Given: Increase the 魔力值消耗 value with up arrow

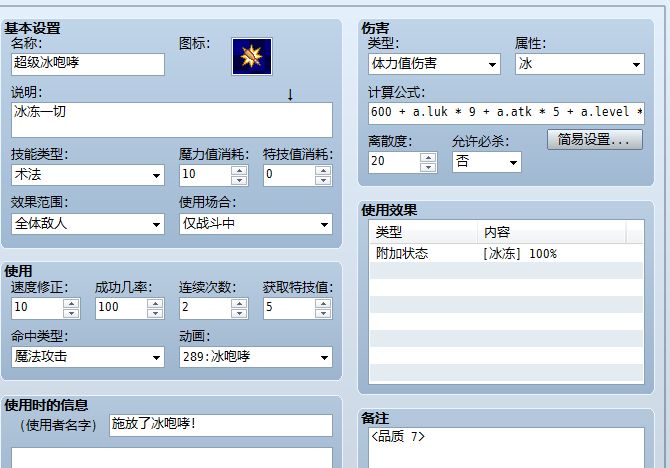Looking at the screenshot, I should (x=239, y=171).
